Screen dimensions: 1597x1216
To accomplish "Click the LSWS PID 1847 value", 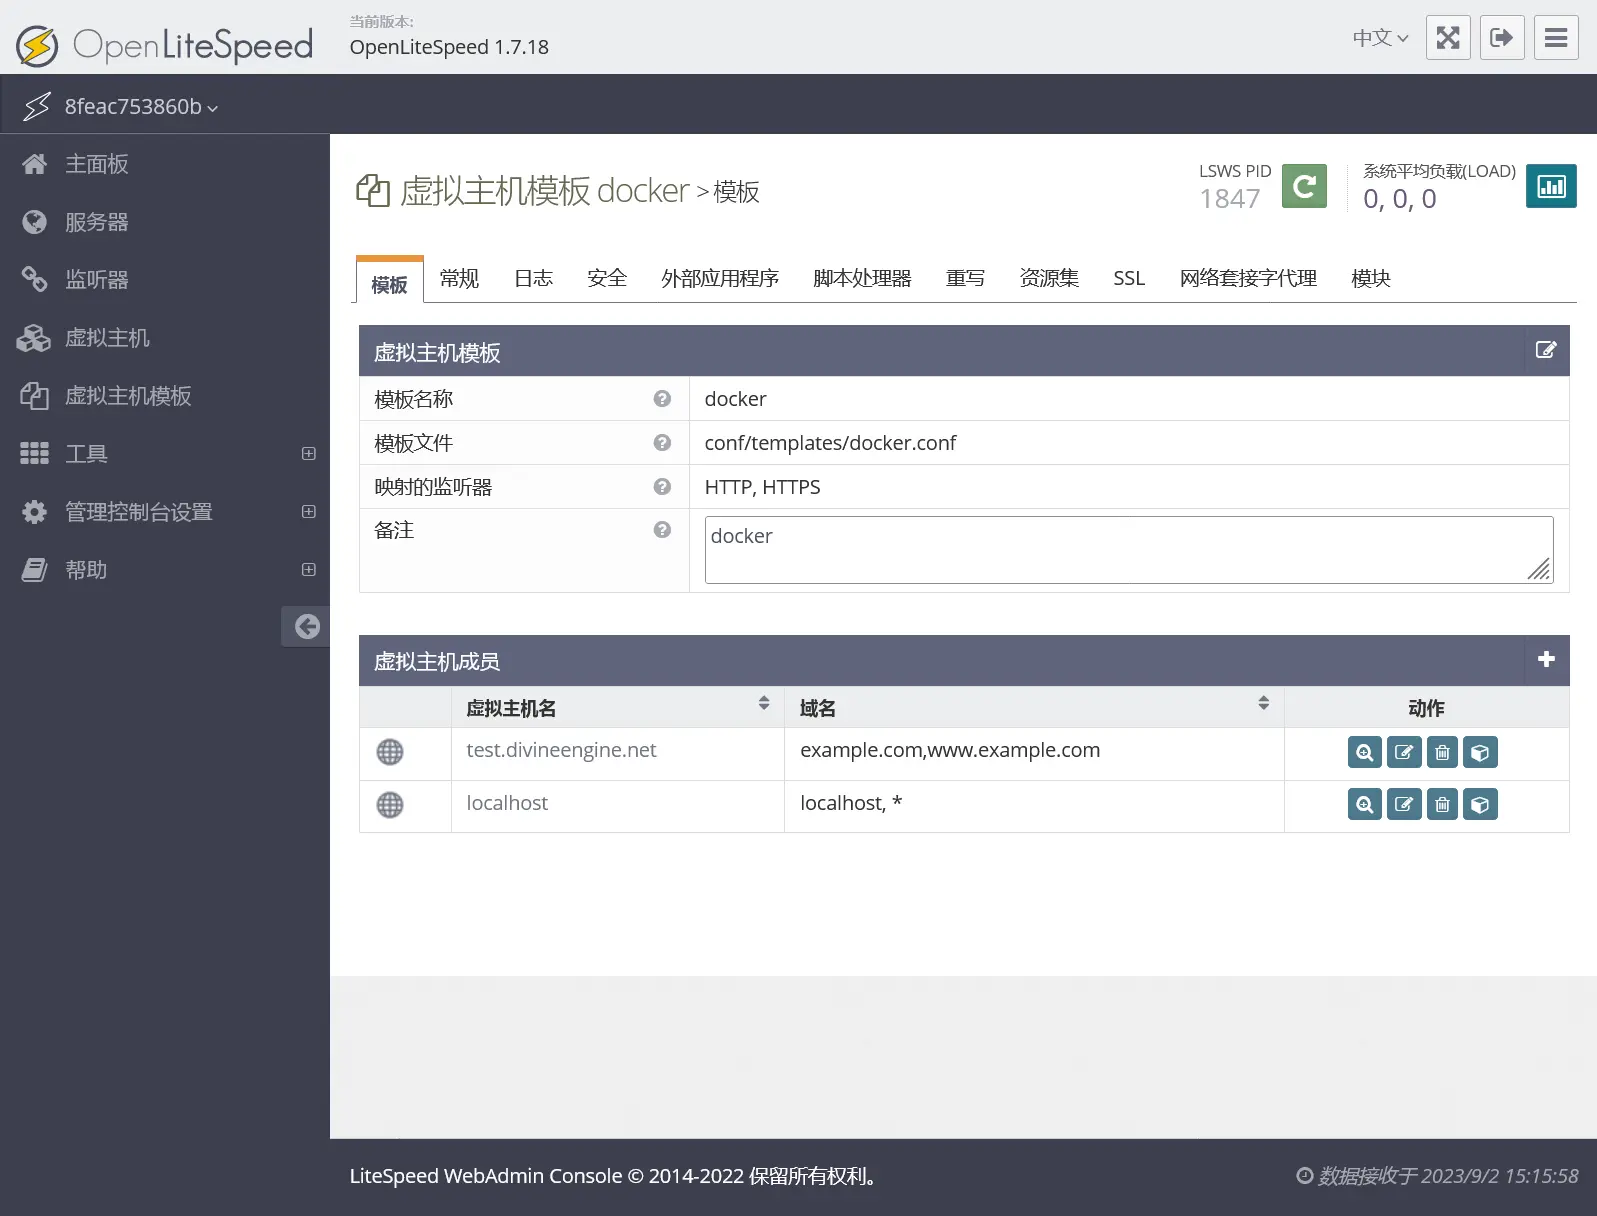I will point(1230,199).
